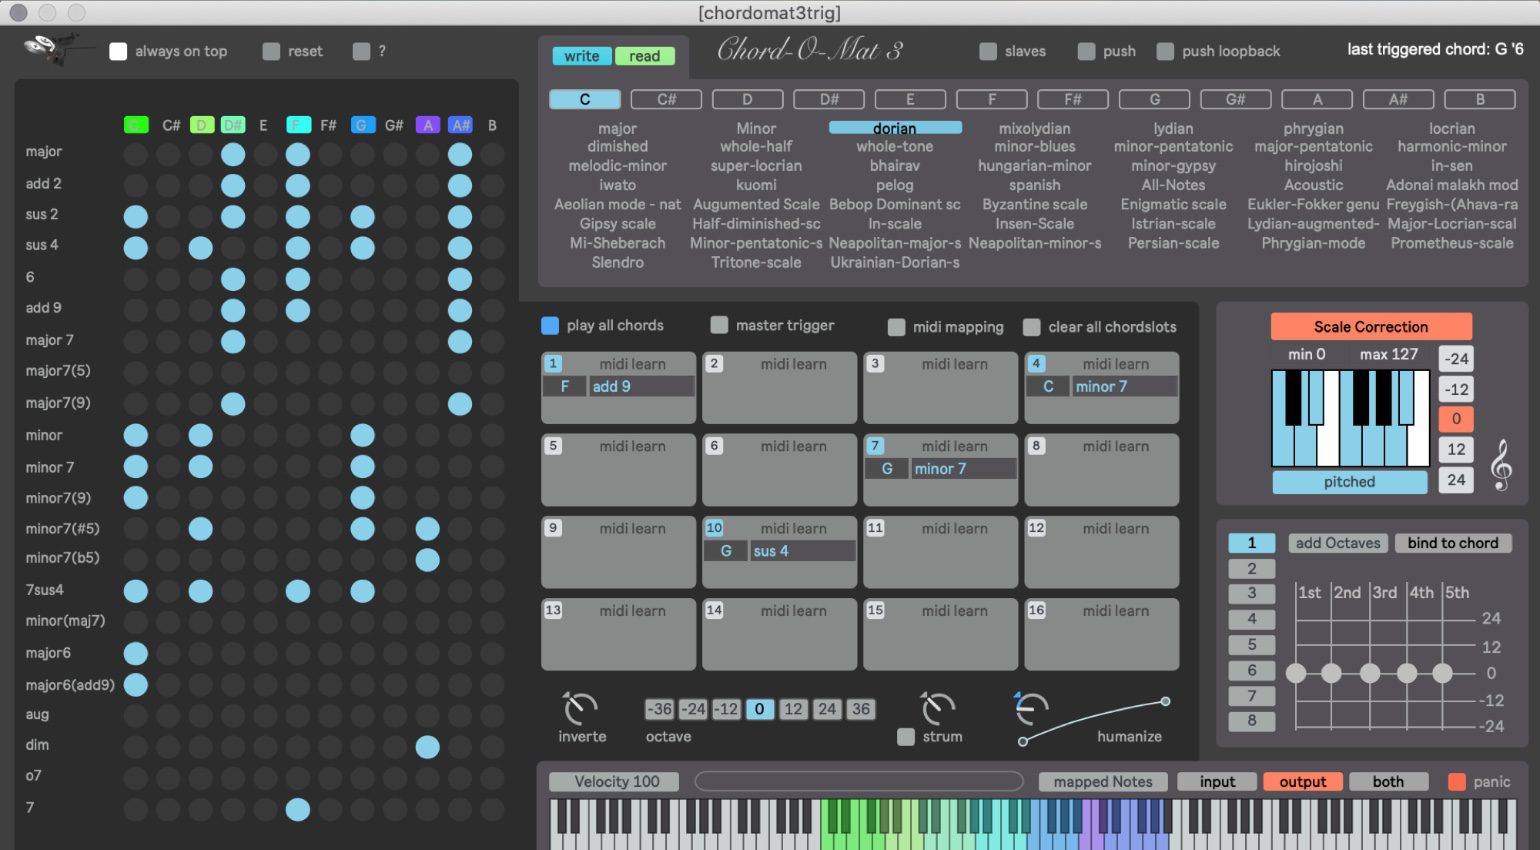The height and width of the screenshot is (850, 1540).
Task: Click the green C note header
Action: click(136, 125)
